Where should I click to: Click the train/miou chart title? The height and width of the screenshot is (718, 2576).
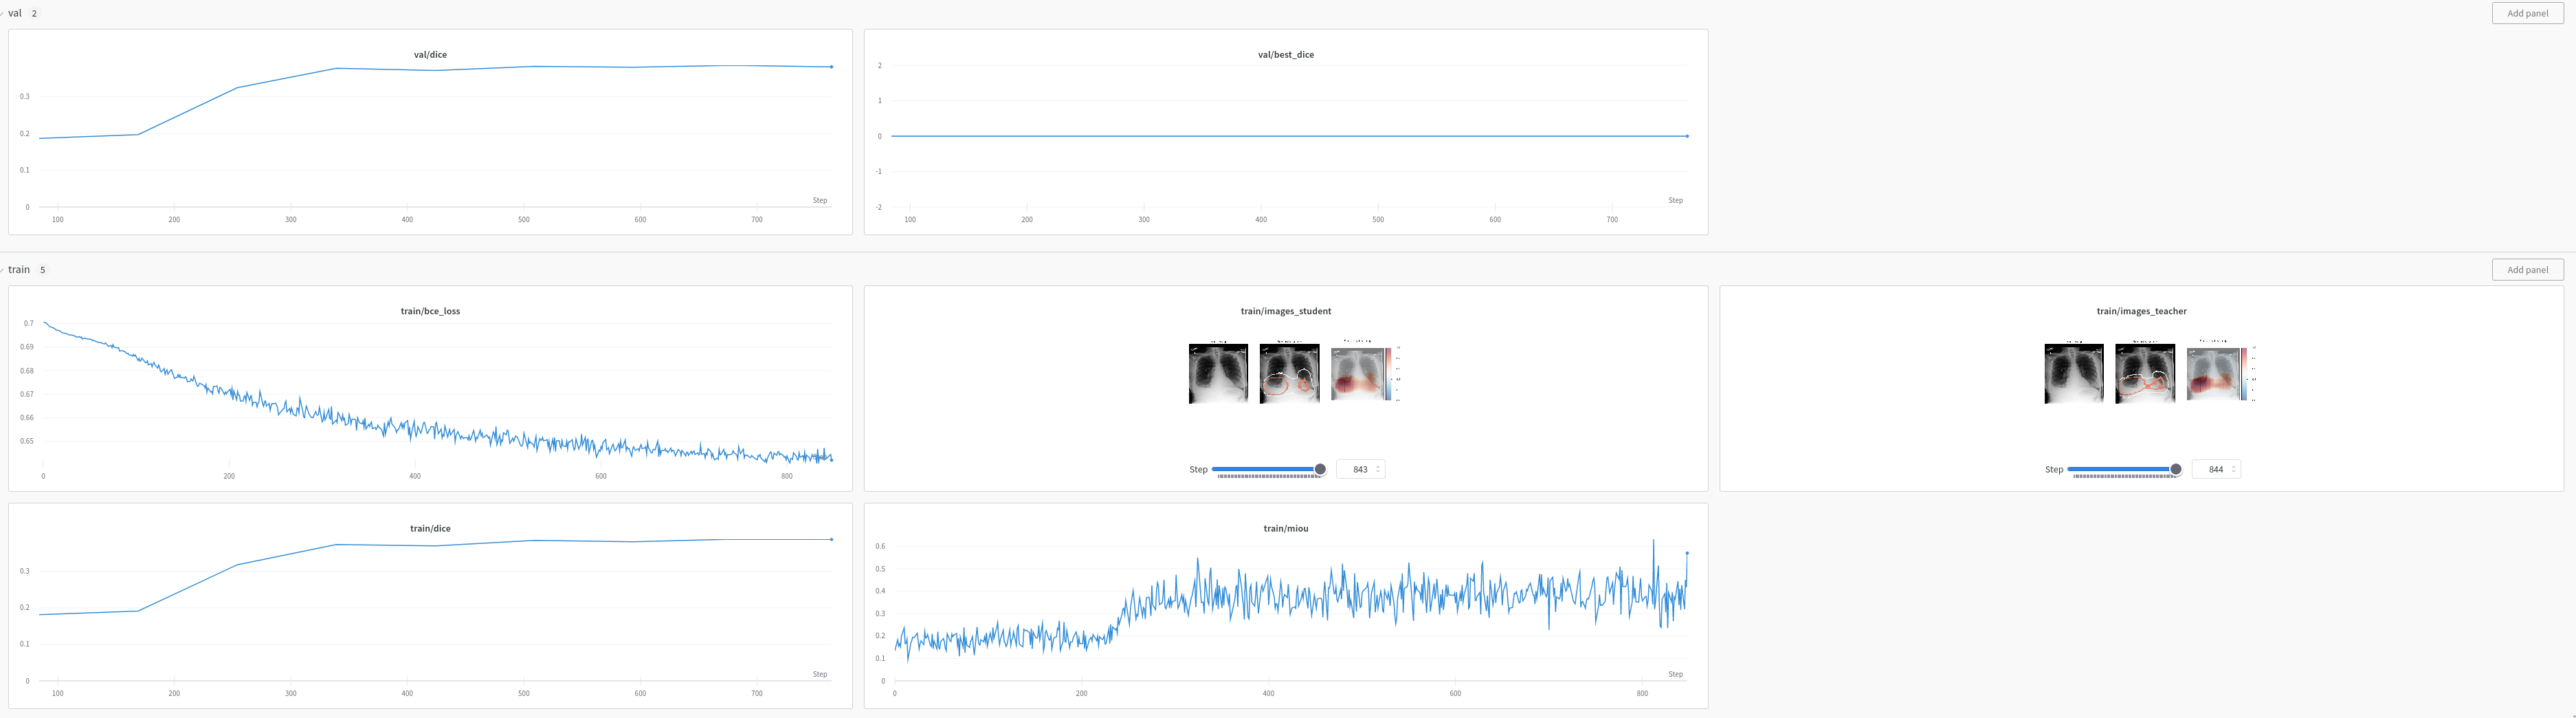point(1286,528)
